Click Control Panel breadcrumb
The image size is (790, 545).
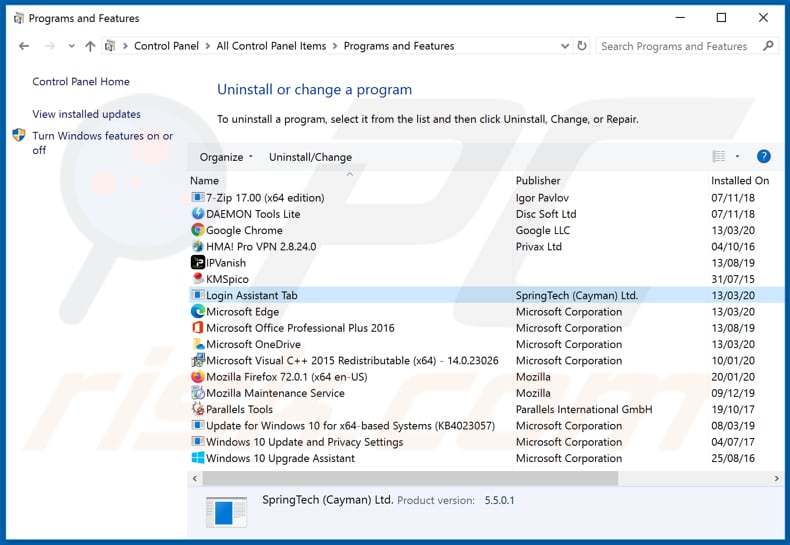166,46
